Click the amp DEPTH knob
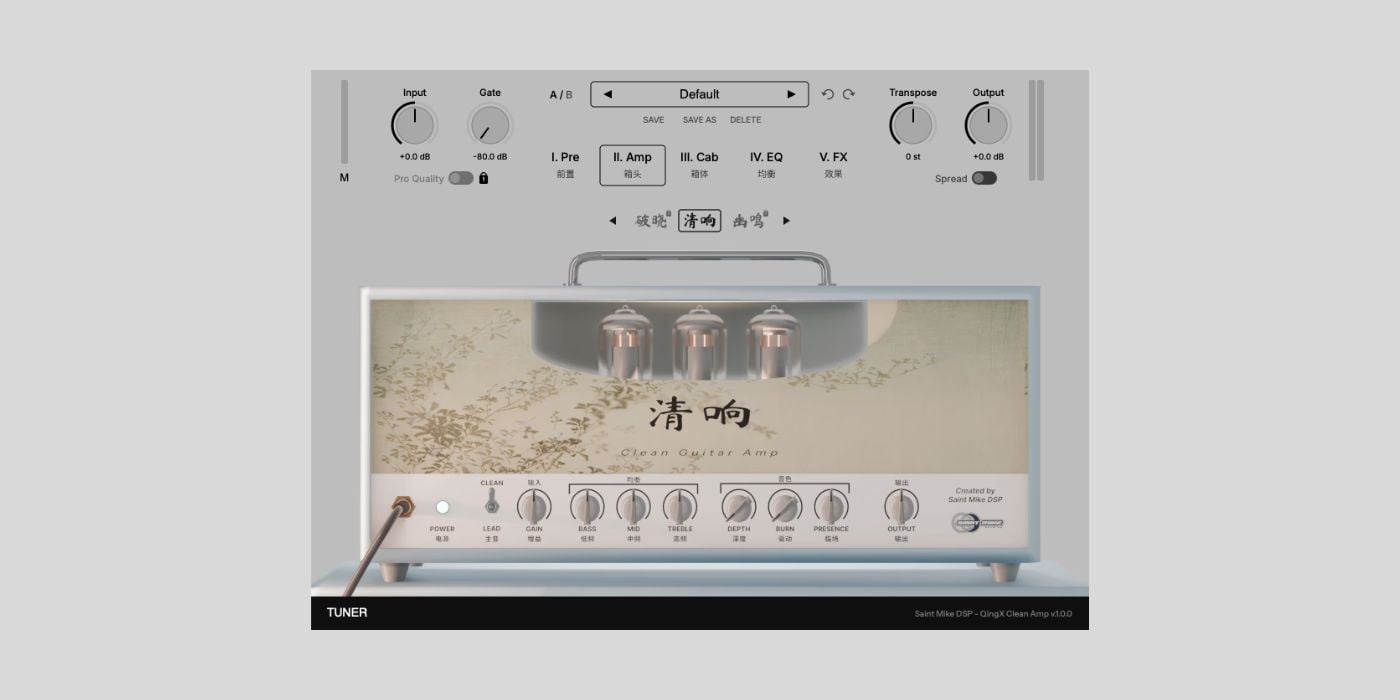This screenshot has width=1400, height=700. click(x=739, y=506)
